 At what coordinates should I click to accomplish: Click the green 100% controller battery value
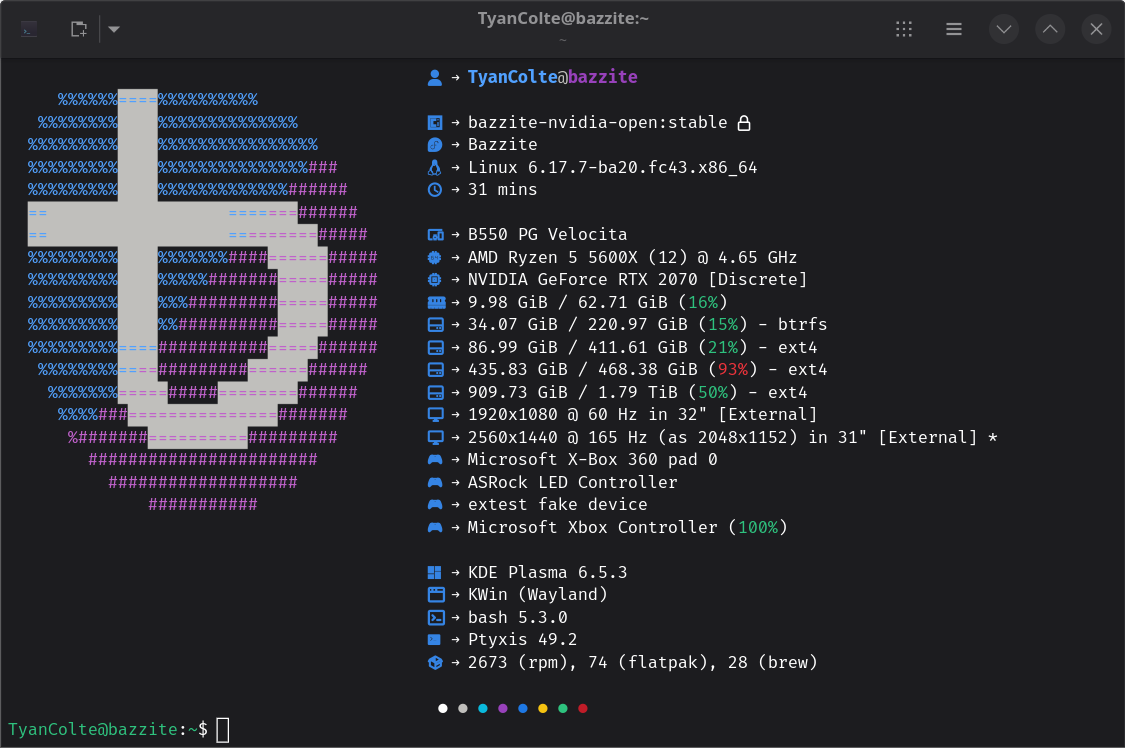tap(758, 528)
